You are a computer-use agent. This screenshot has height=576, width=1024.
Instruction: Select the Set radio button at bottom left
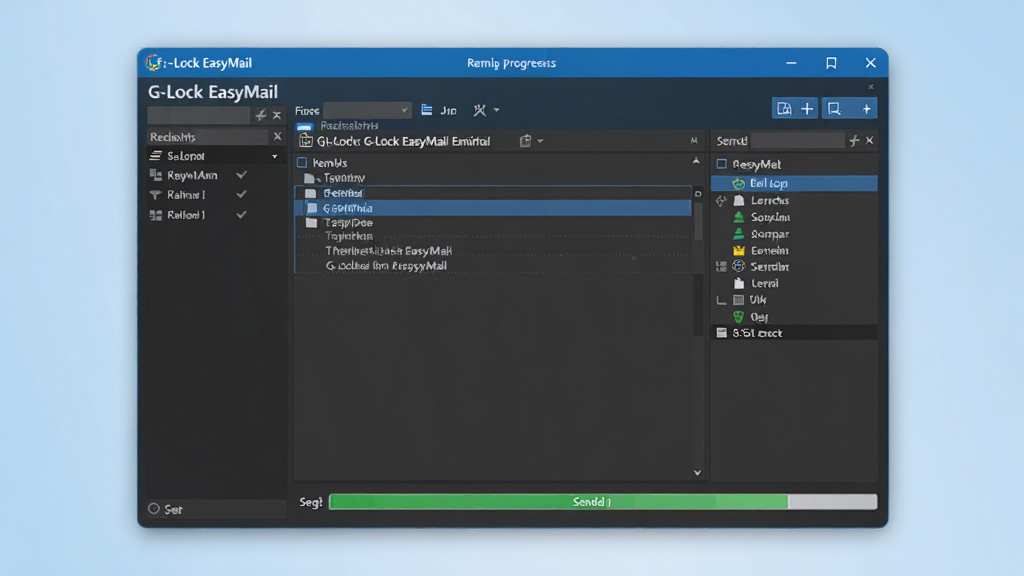tap(153, 509)
